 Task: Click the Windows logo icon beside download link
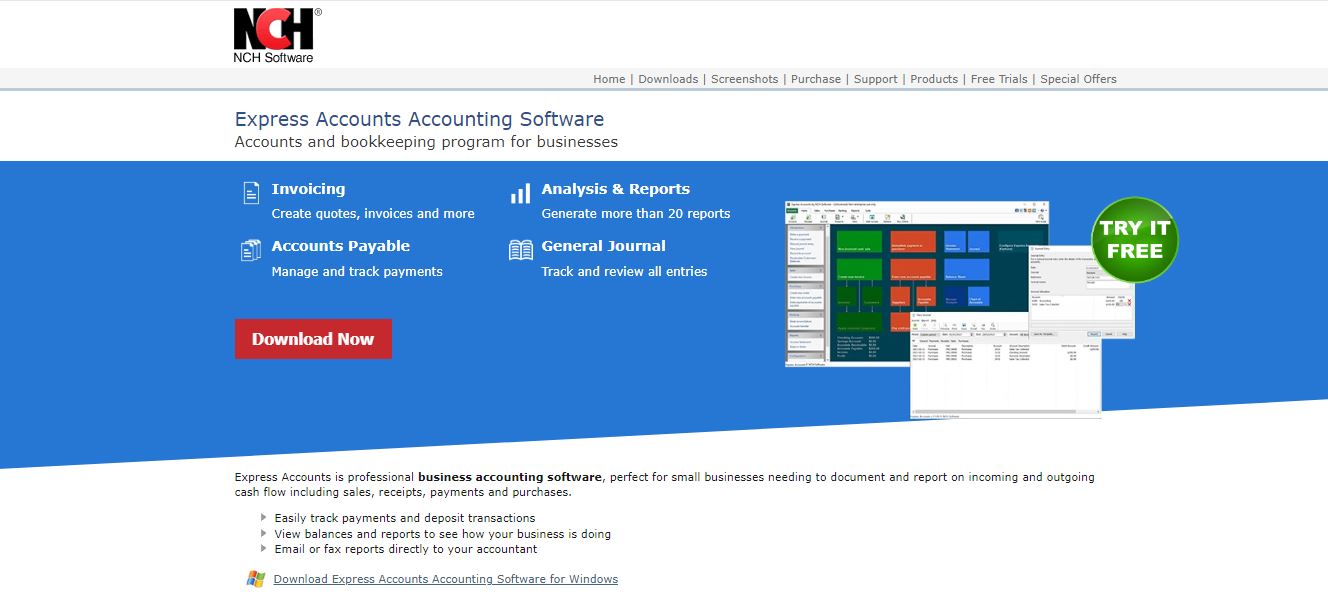256,579
